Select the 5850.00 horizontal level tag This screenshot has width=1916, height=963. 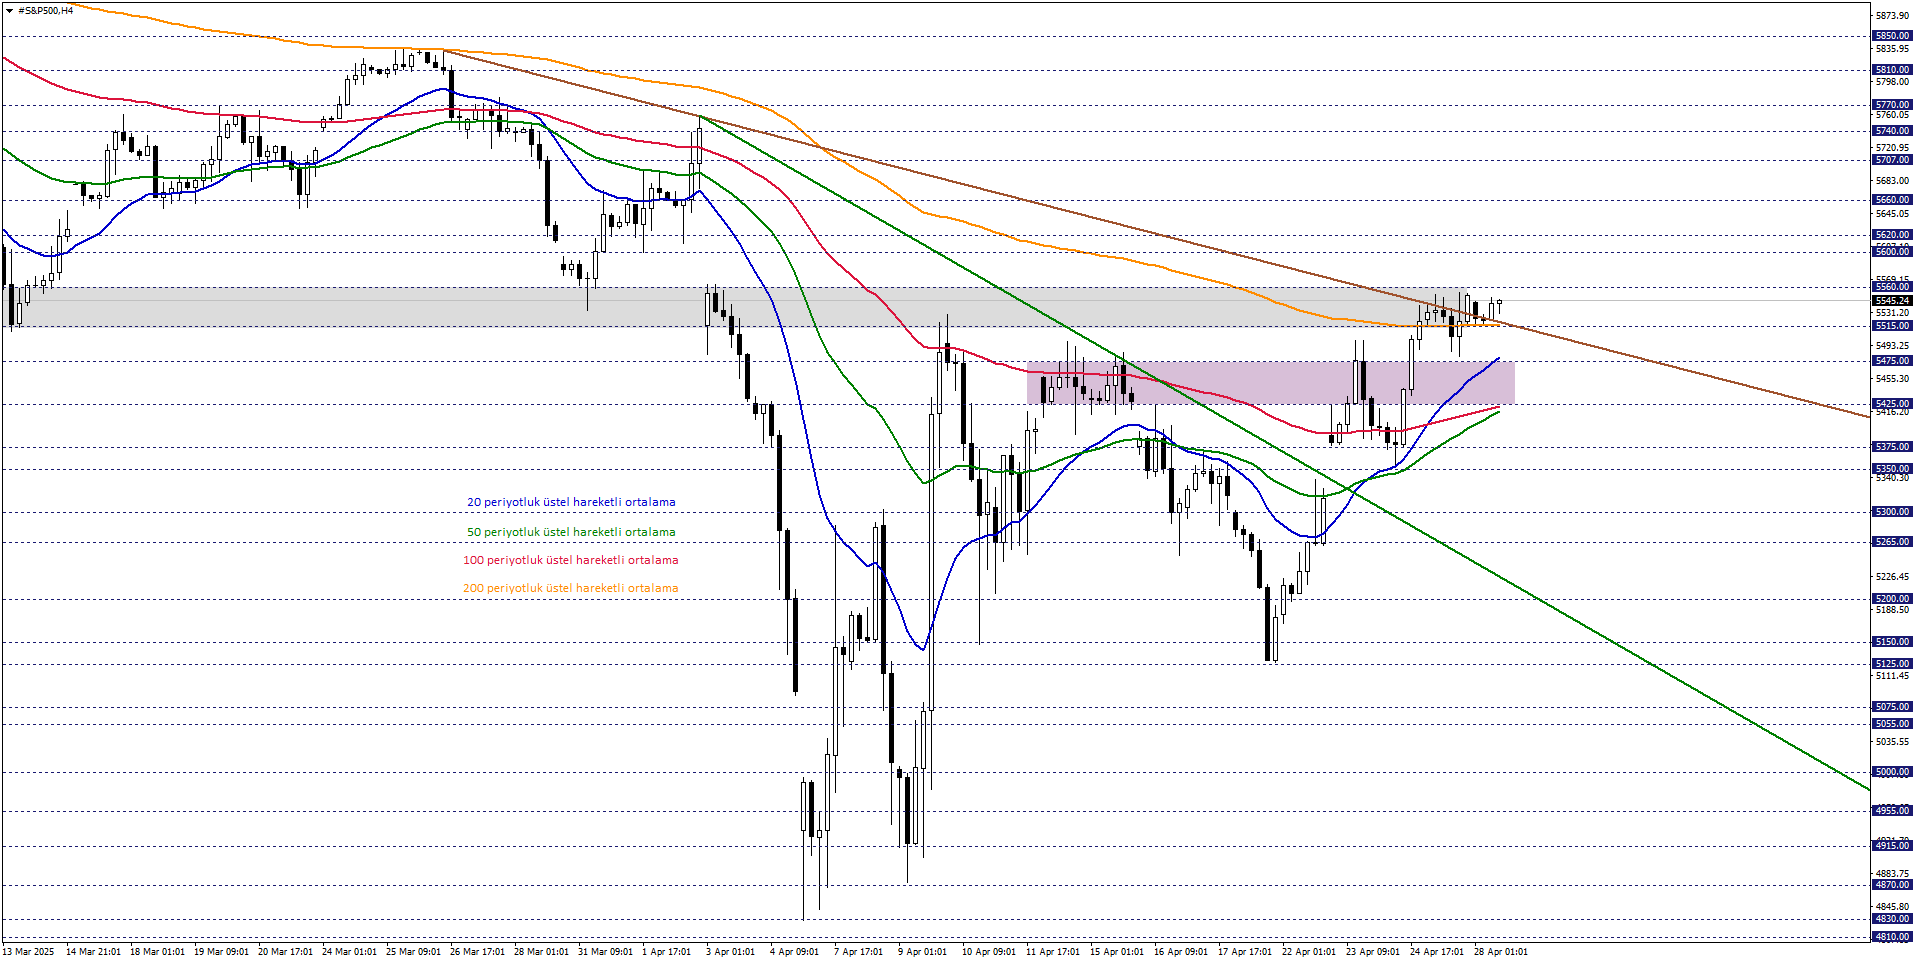[x=1892, y=36]
